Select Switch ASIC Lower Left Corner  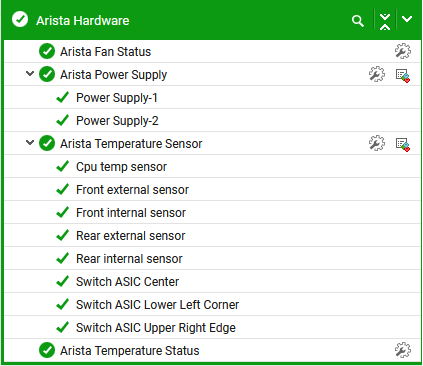tap(213, 305)
